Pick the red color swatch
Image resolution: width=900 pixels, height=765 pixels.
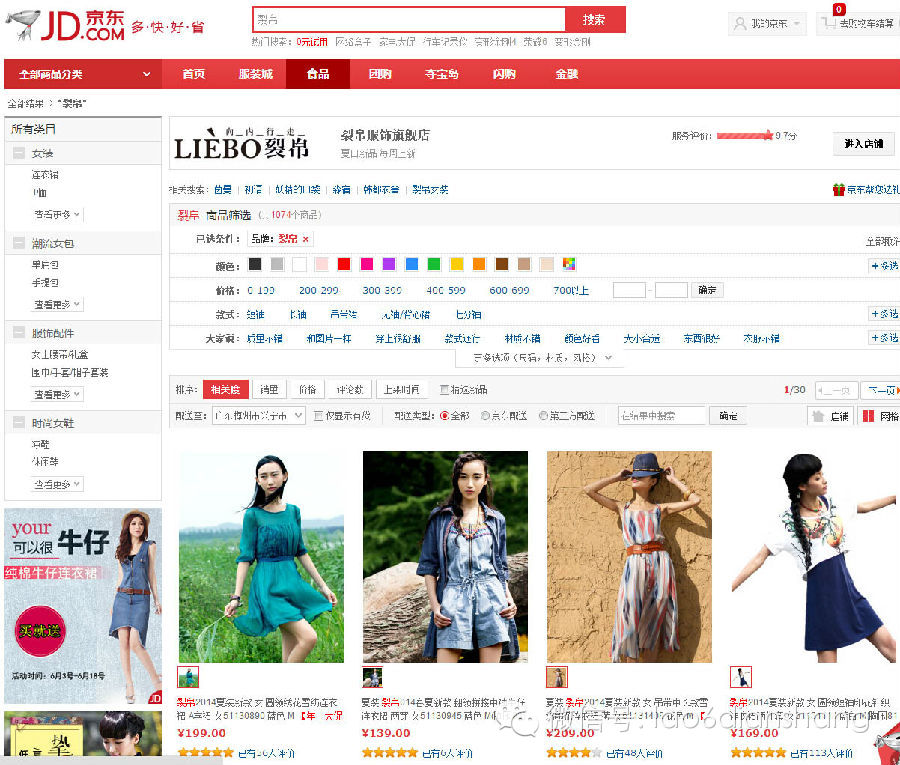(344, 264)
